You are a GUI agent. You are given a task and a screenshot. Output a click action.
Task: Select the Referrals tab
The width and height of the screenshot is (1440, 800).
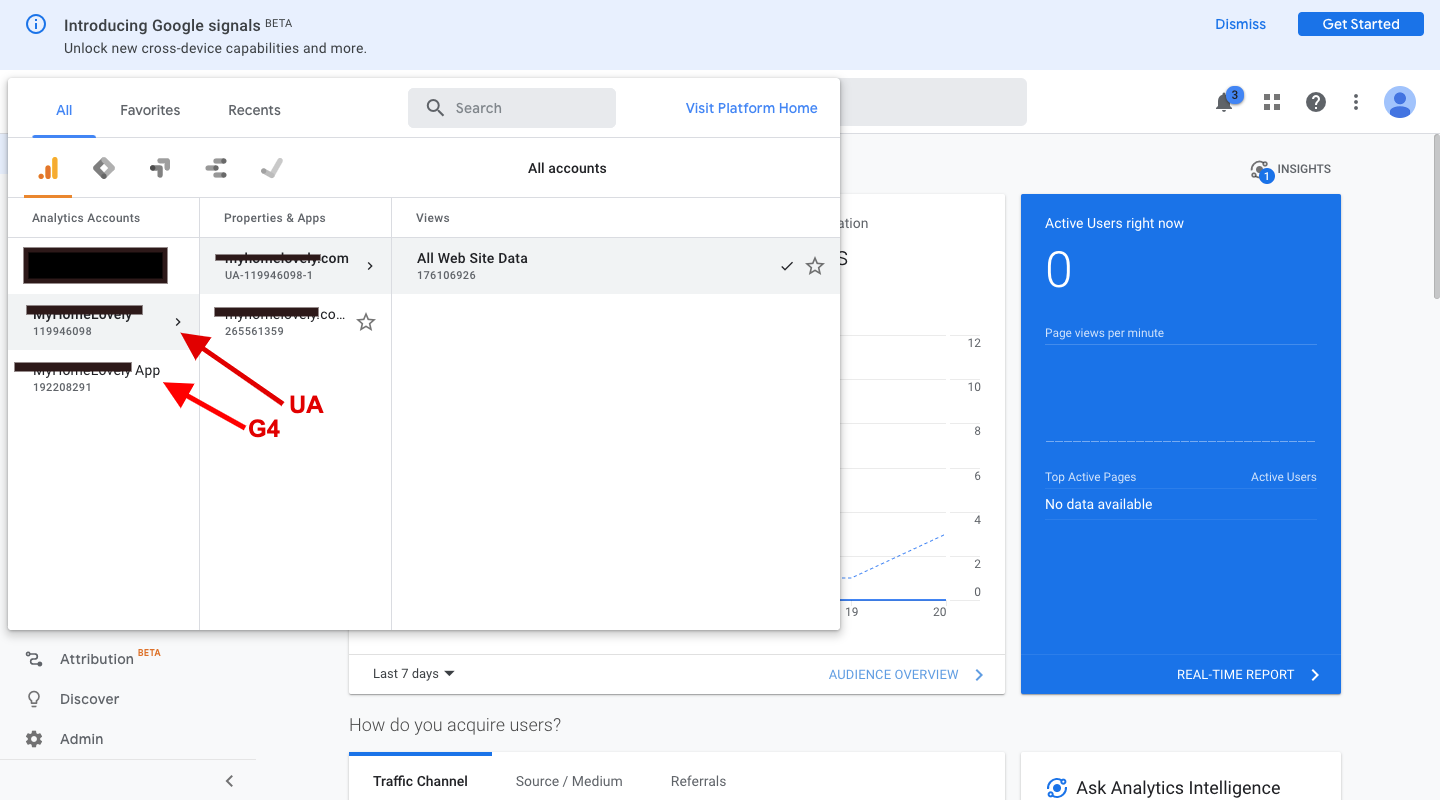click(698, 781)
